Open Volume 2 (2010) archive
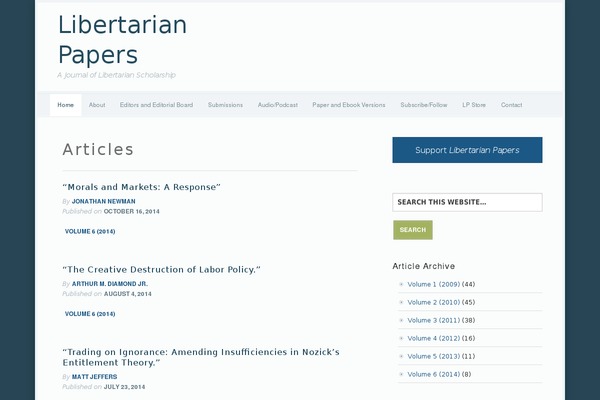 coord(434,302)
